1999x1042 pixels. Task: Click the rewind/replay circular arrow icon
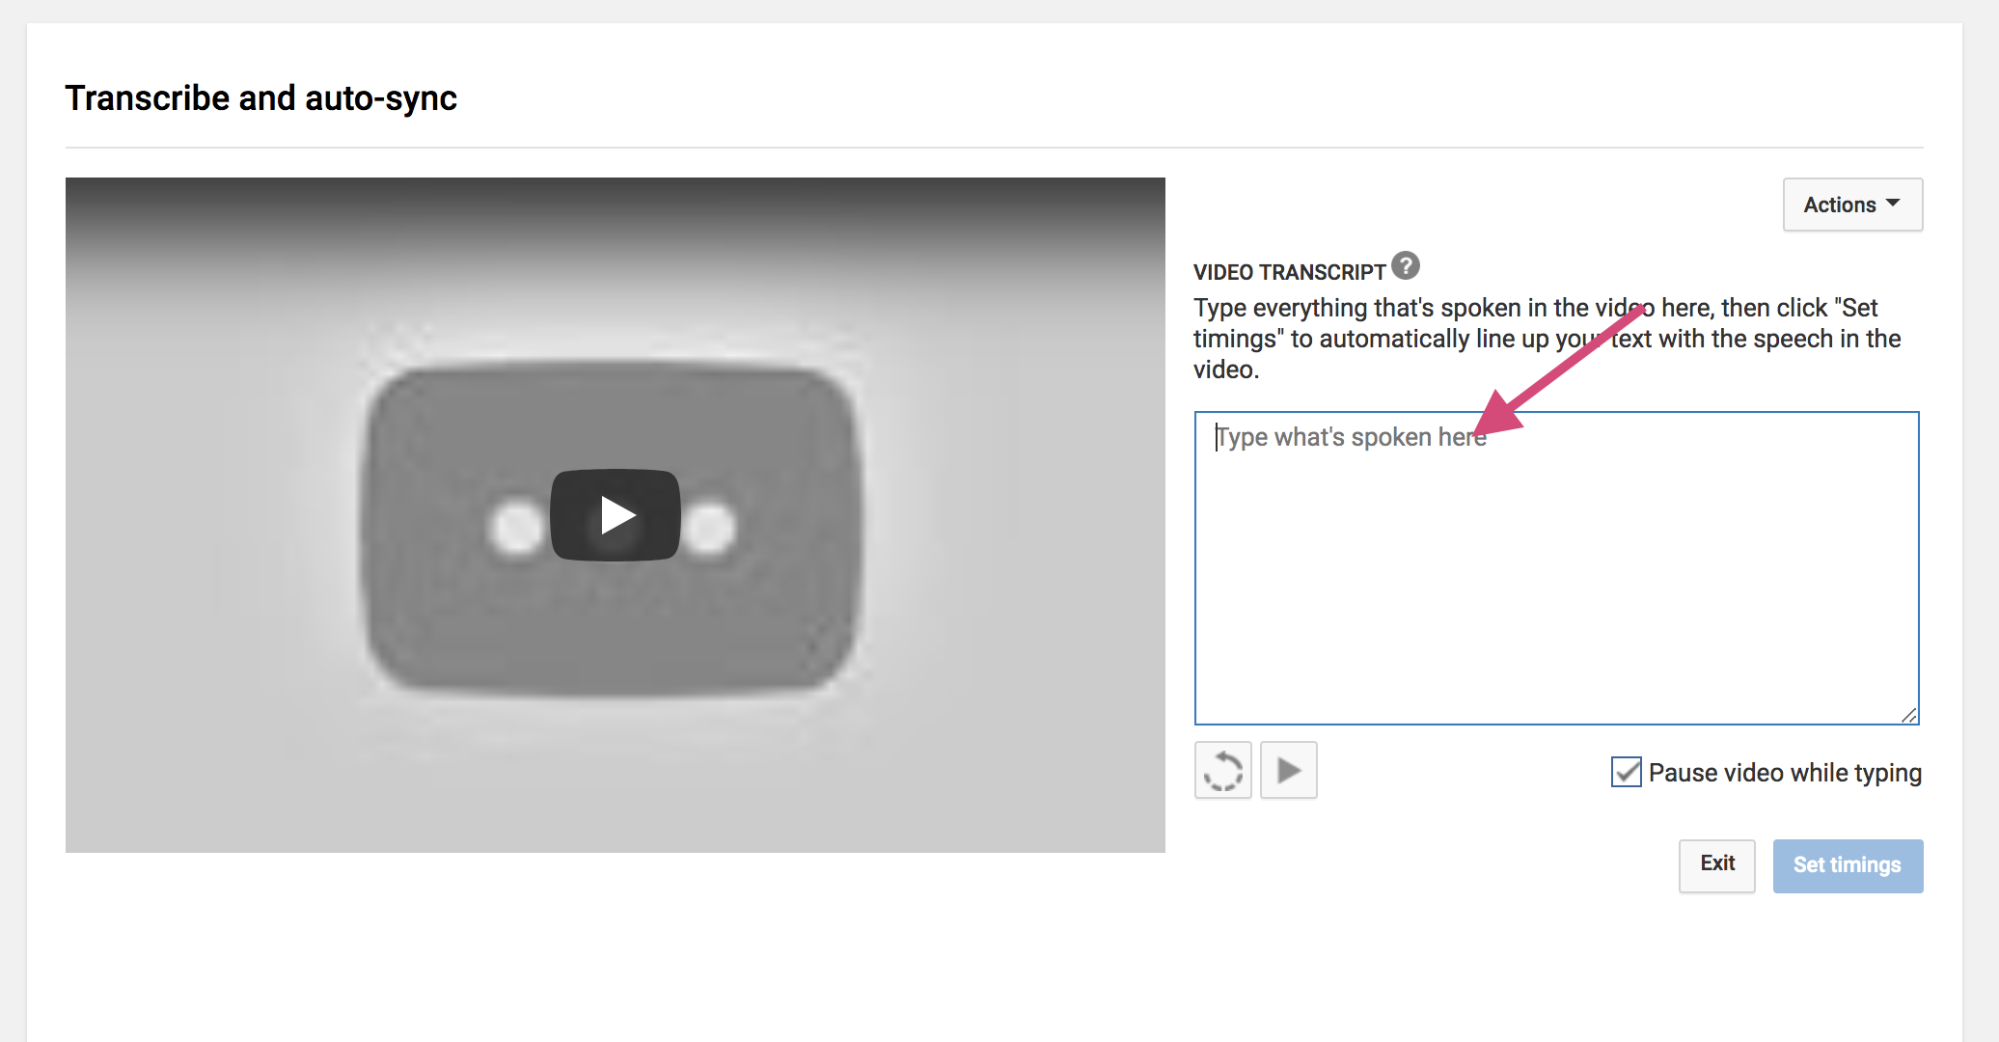tap(1223, 771)
